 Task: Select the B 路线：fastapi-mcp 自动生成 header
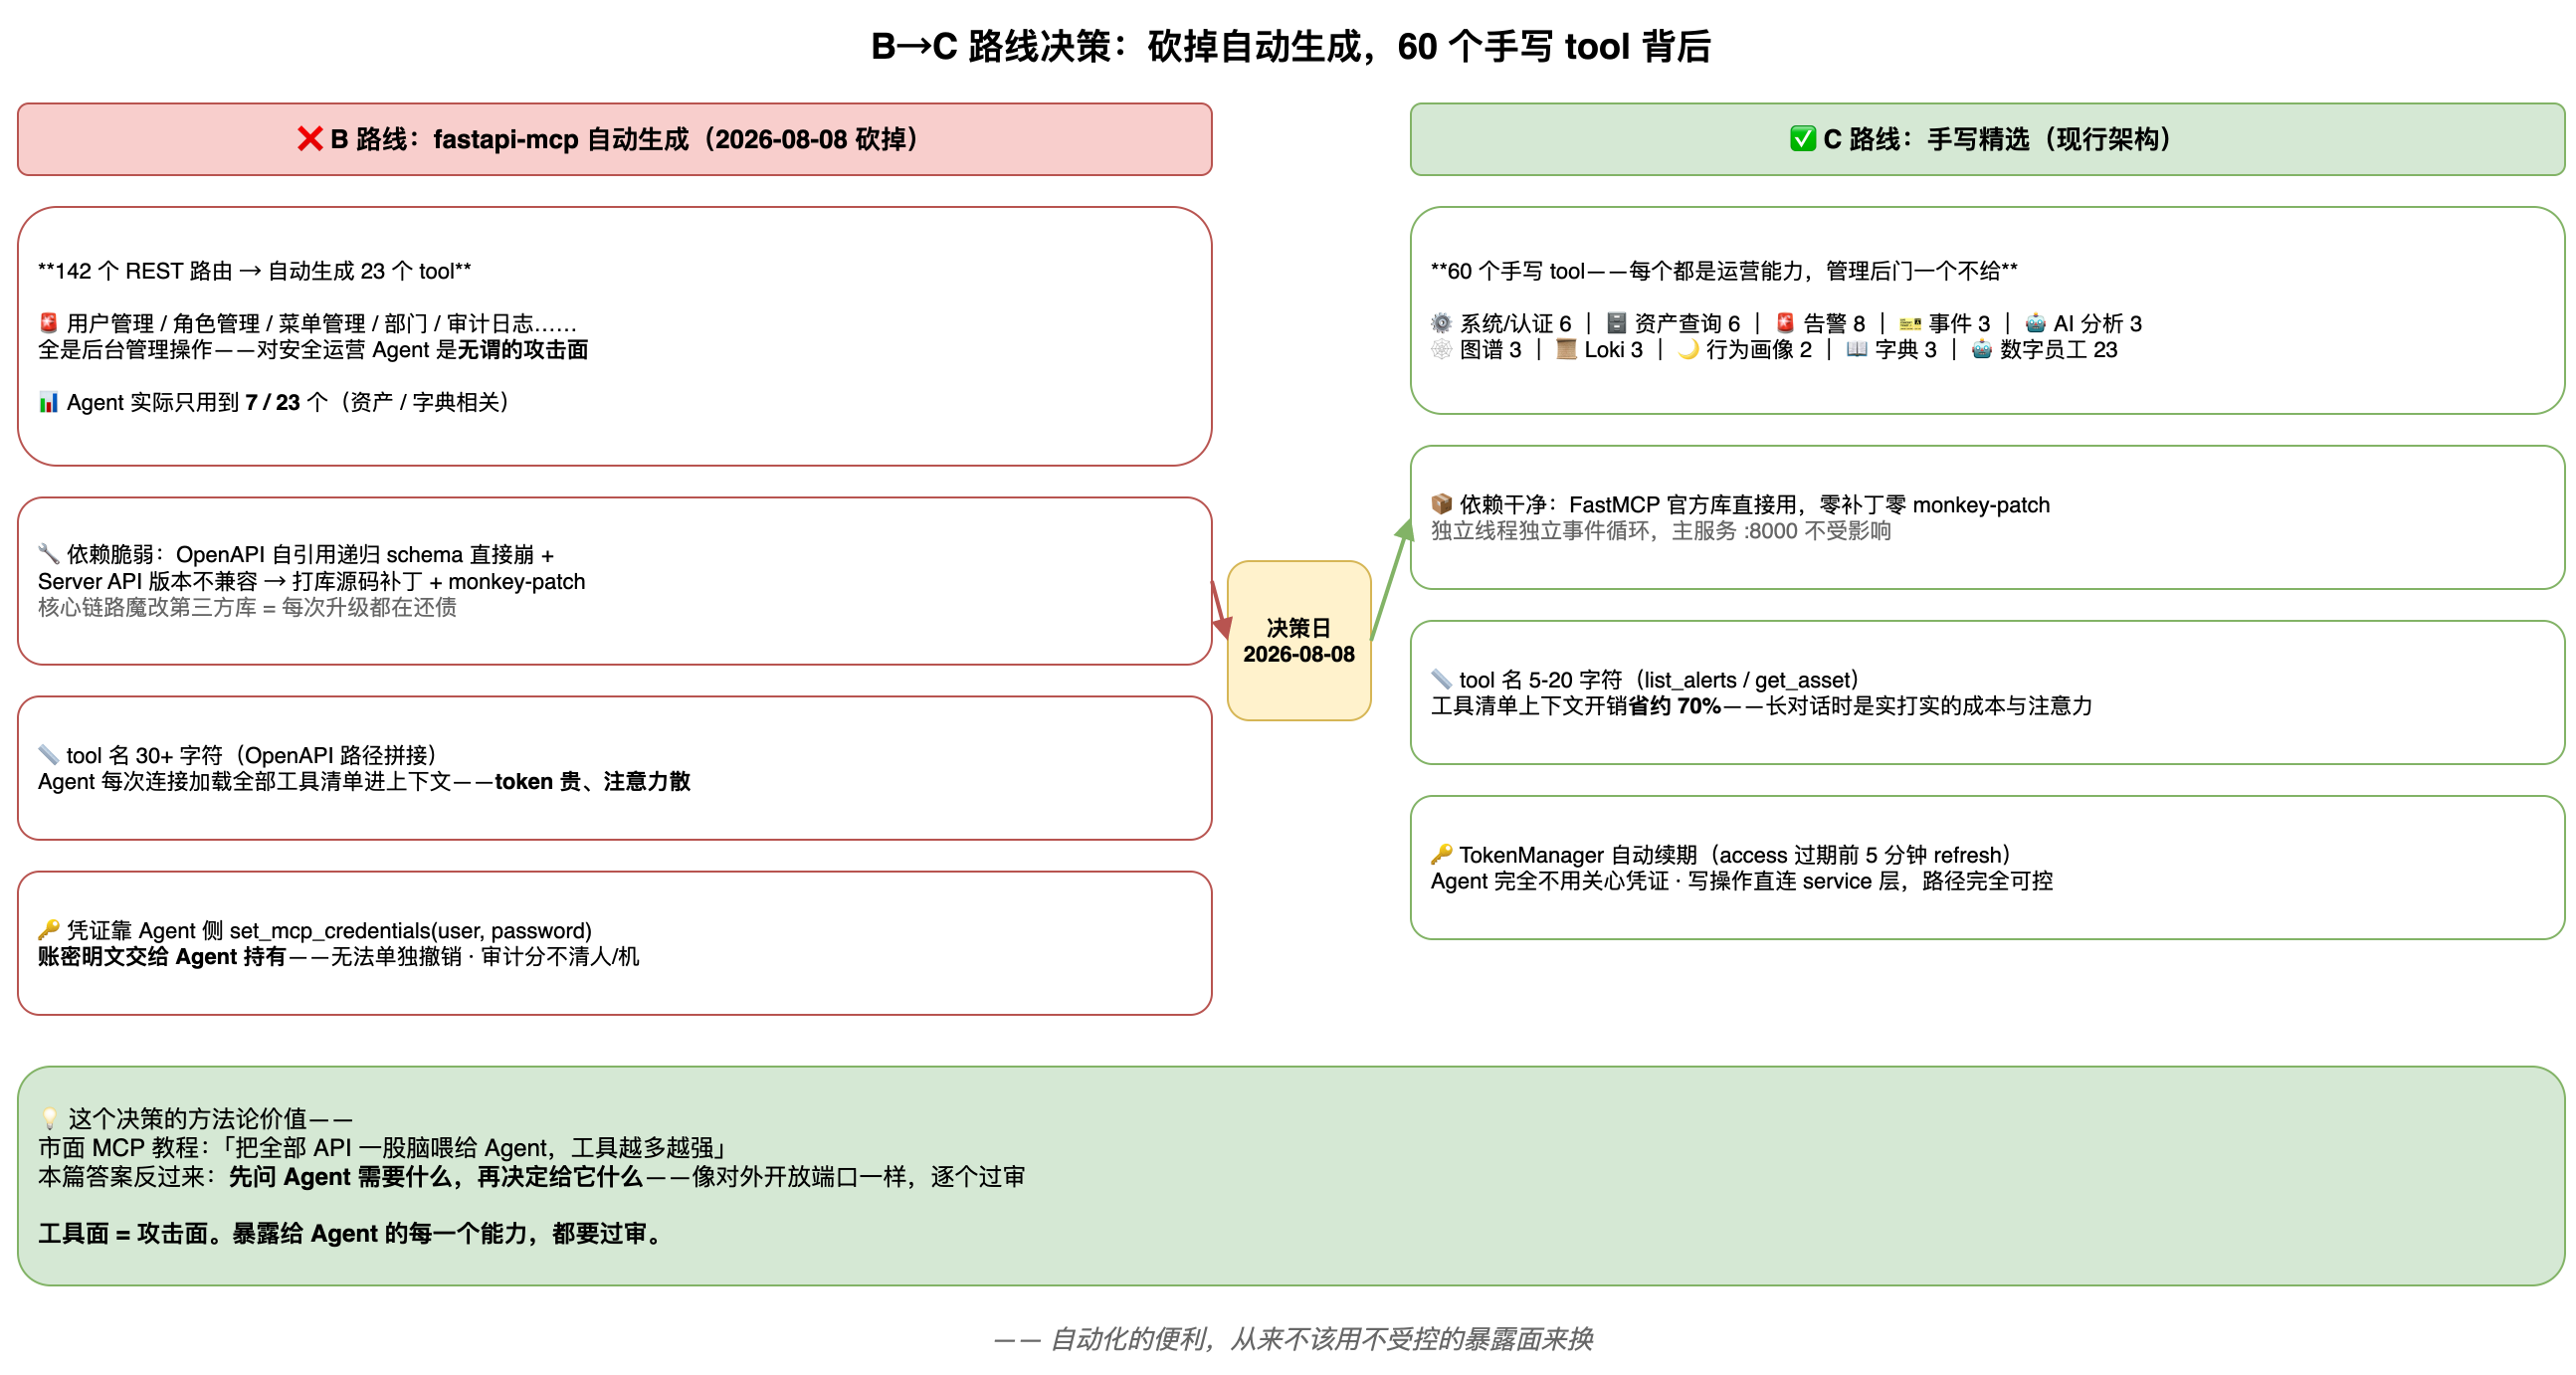point(615,139)
